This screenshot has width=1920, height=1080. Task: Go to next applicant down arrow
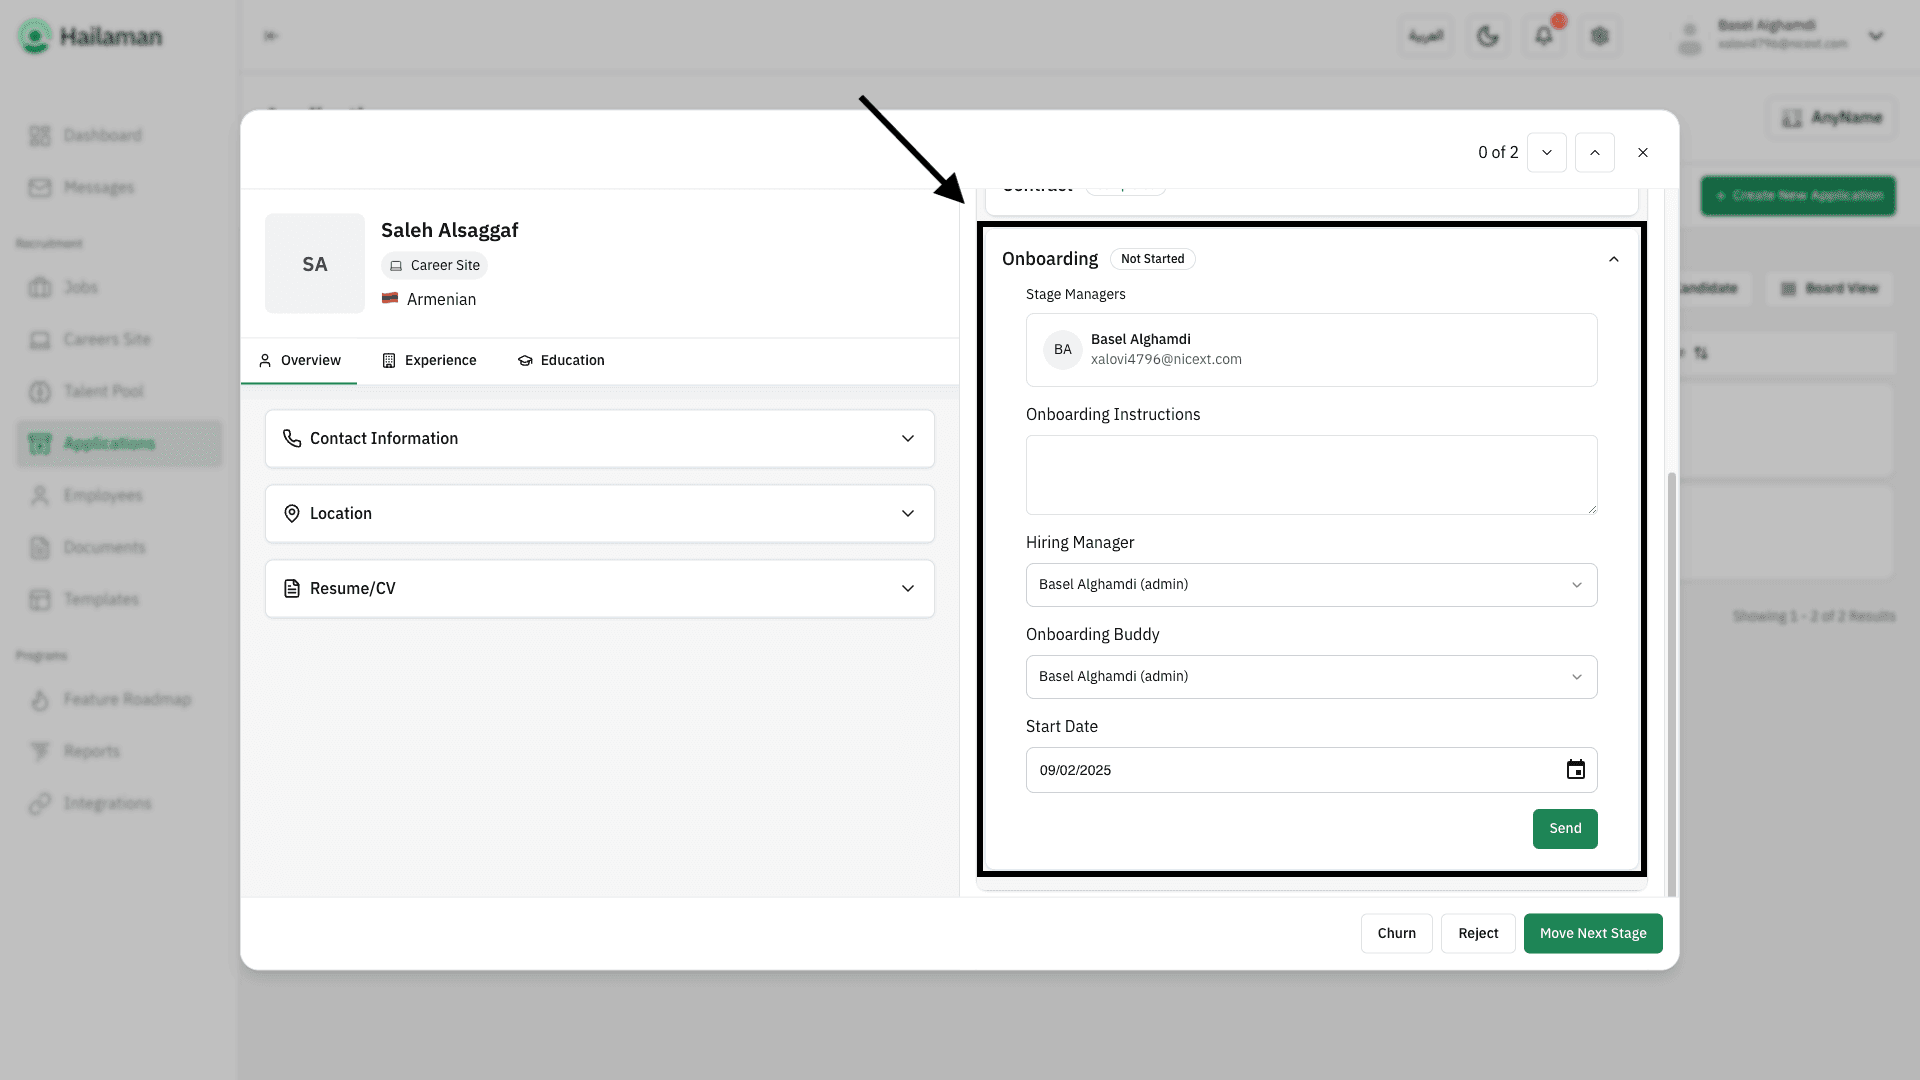click(x=1546, y=153)
